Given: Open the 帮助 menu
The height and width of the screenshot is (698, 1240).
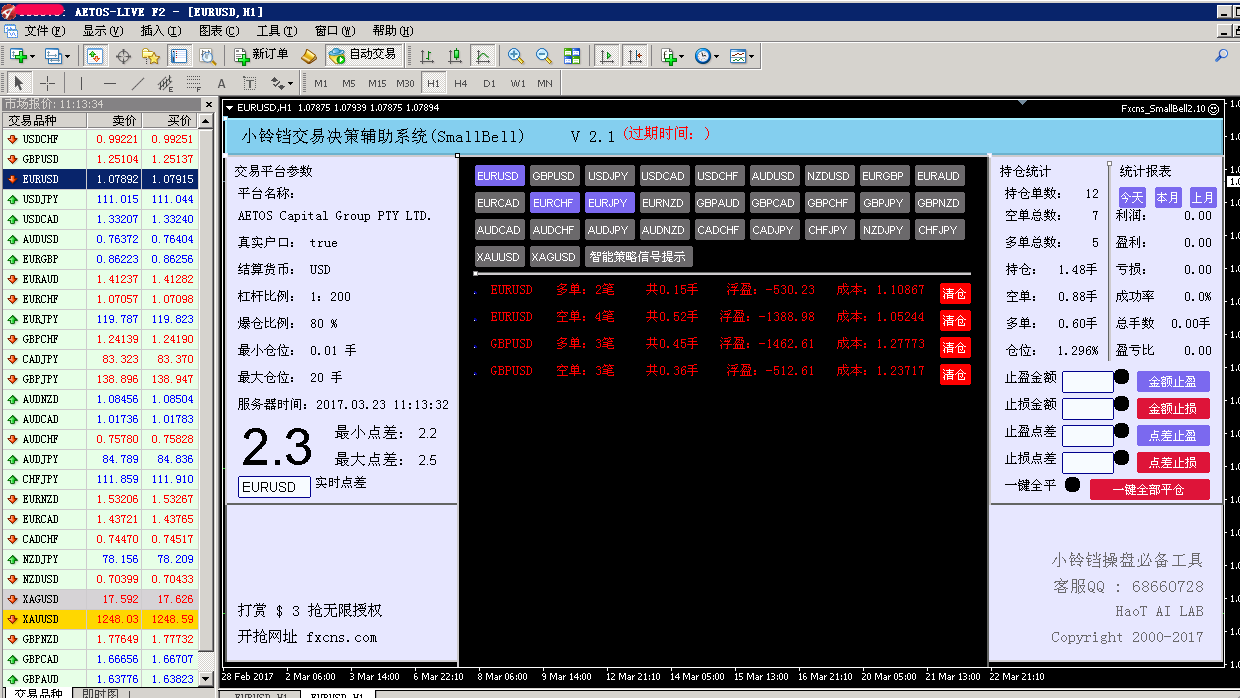Looking at the screenshot, I should point(391,31).
